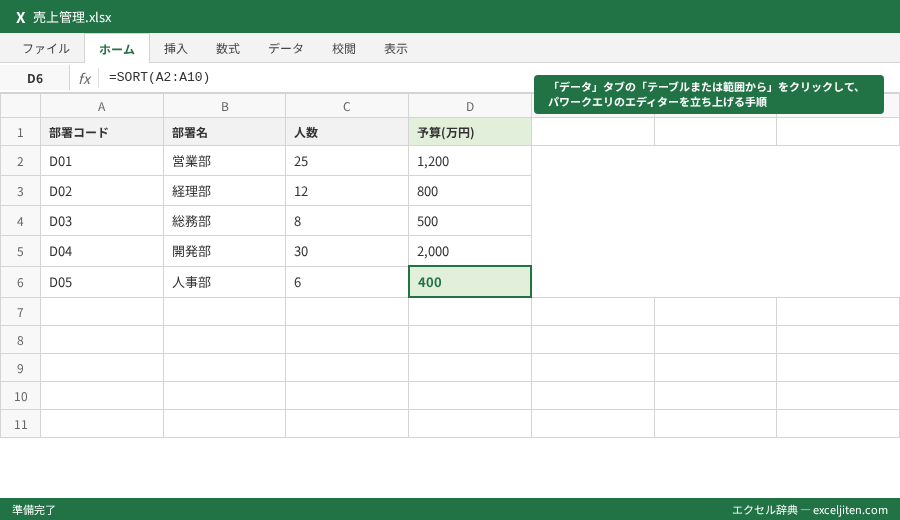Click the name box showing D6
Screen dimensions: 900x520
click(x=35, y=78)
